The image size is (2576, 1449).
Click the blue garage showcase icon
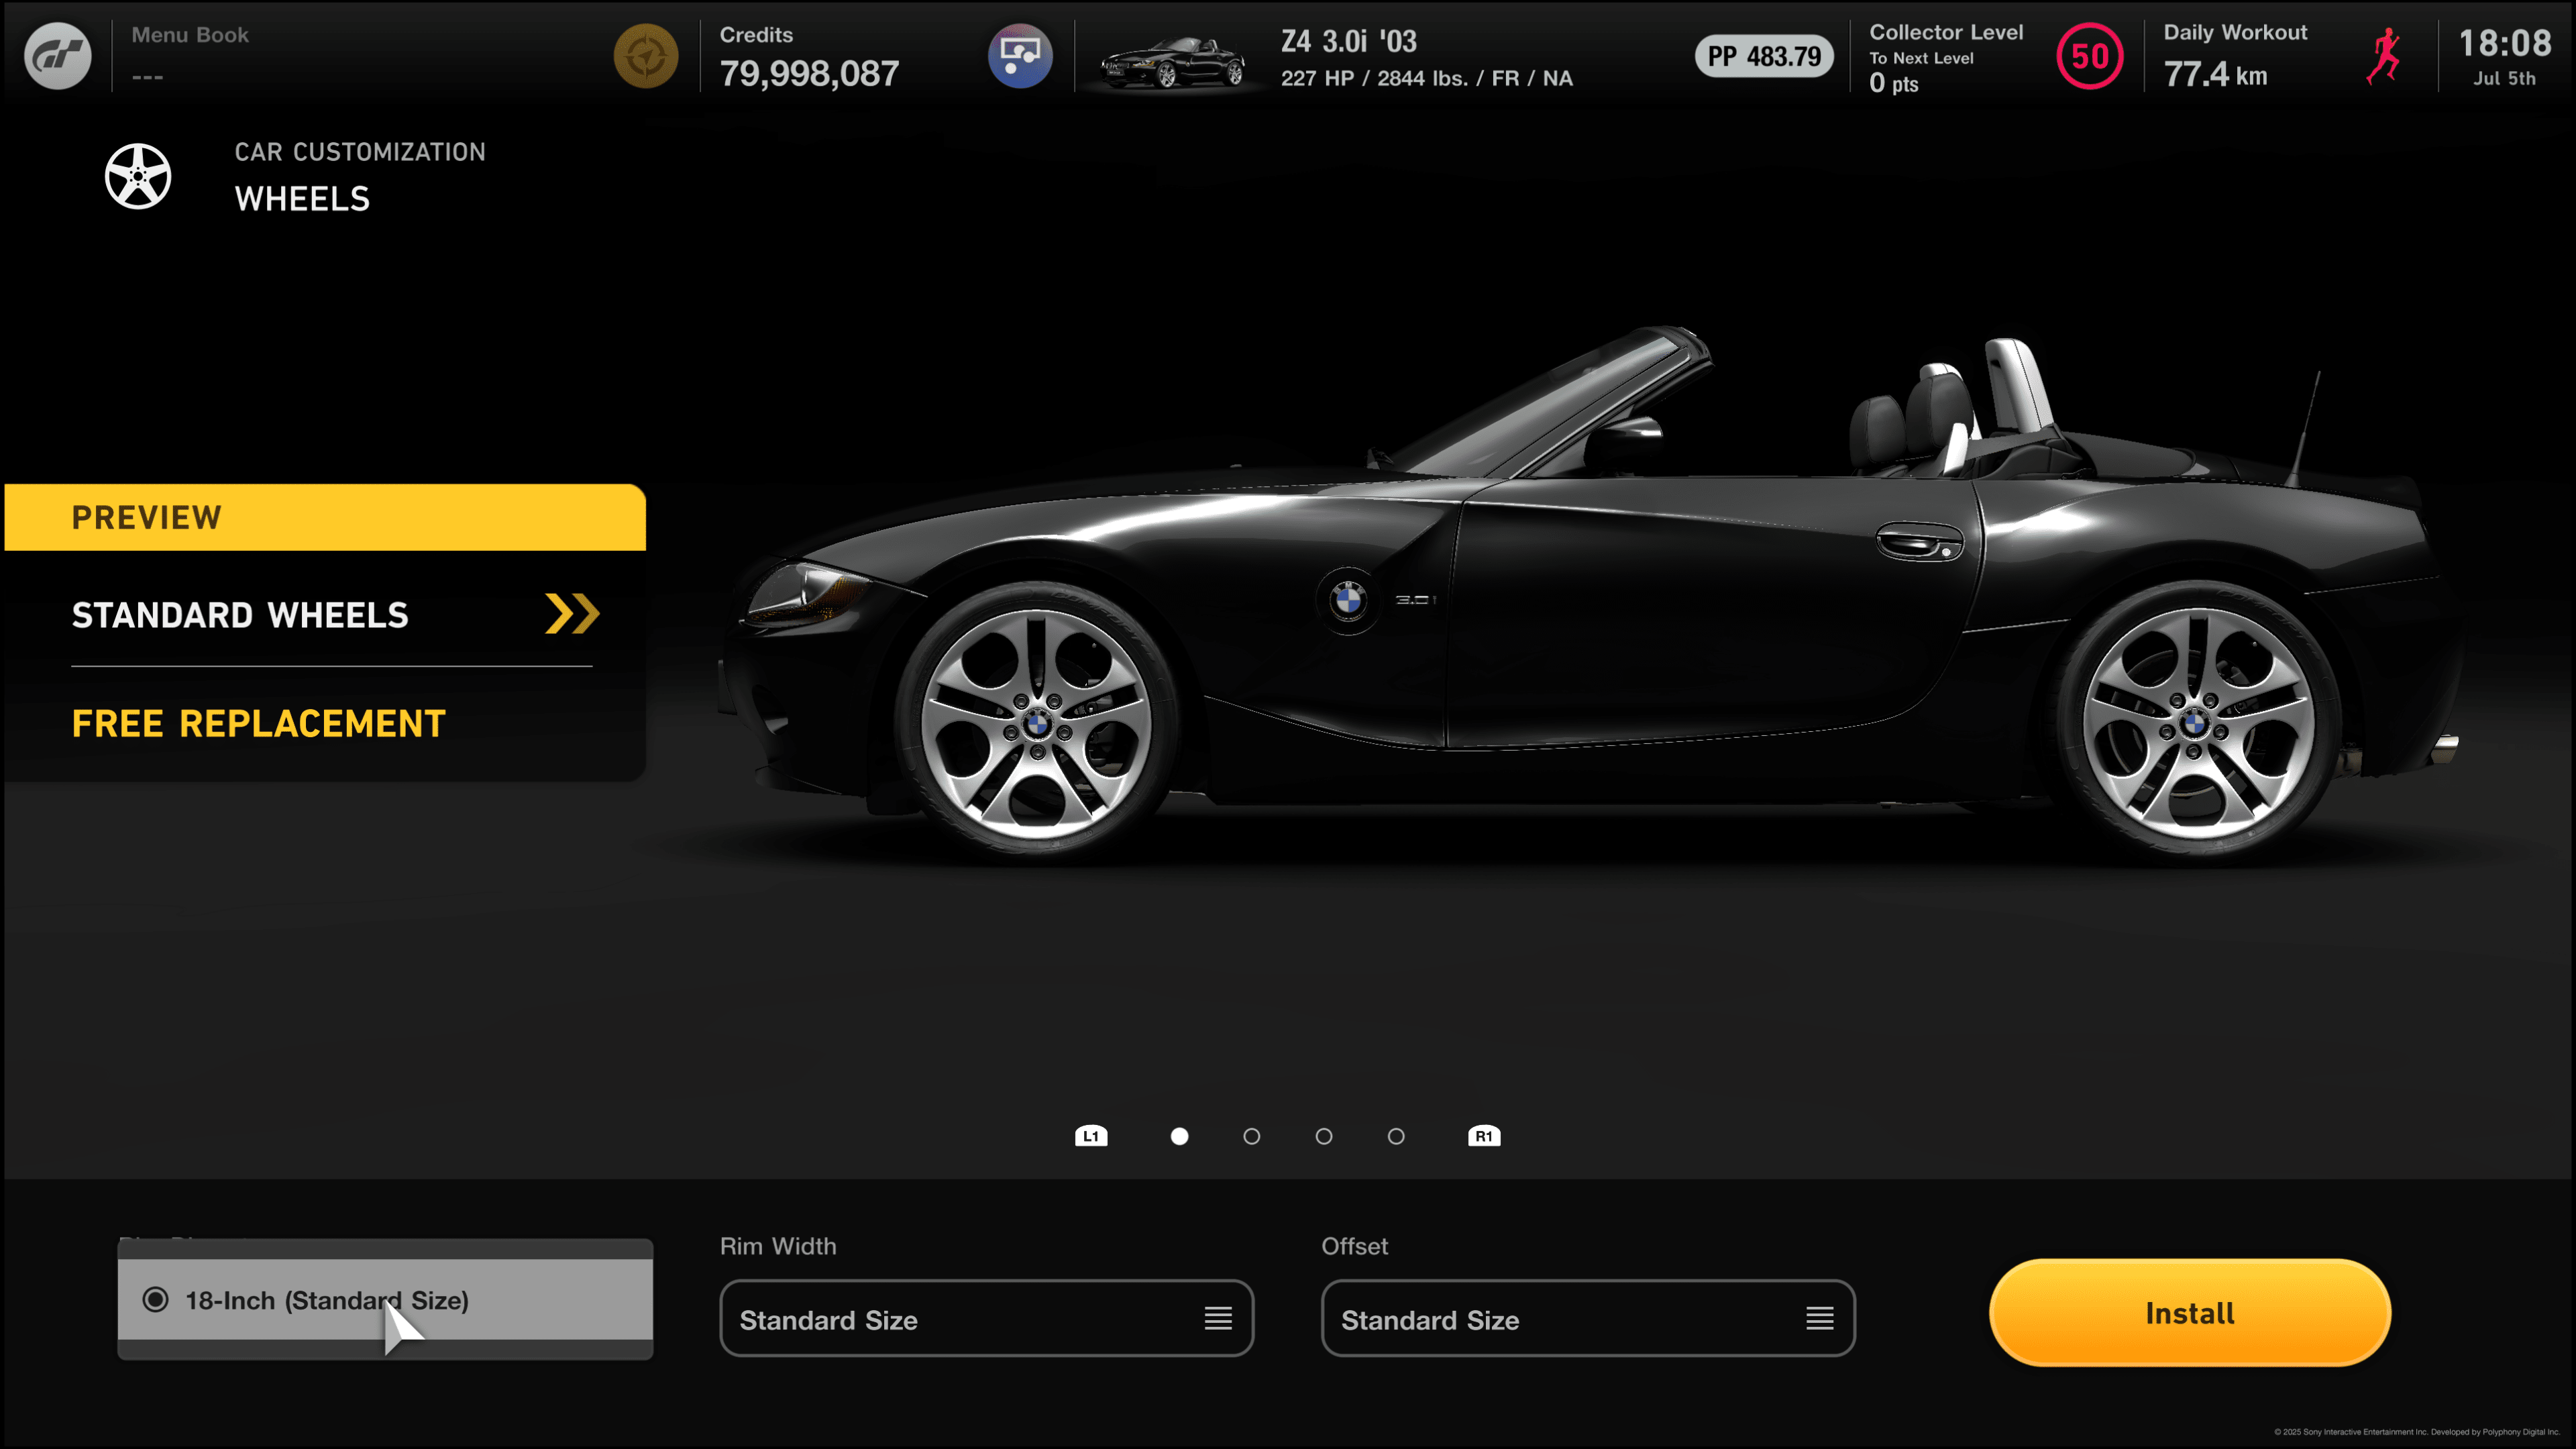pos(1020,56)
